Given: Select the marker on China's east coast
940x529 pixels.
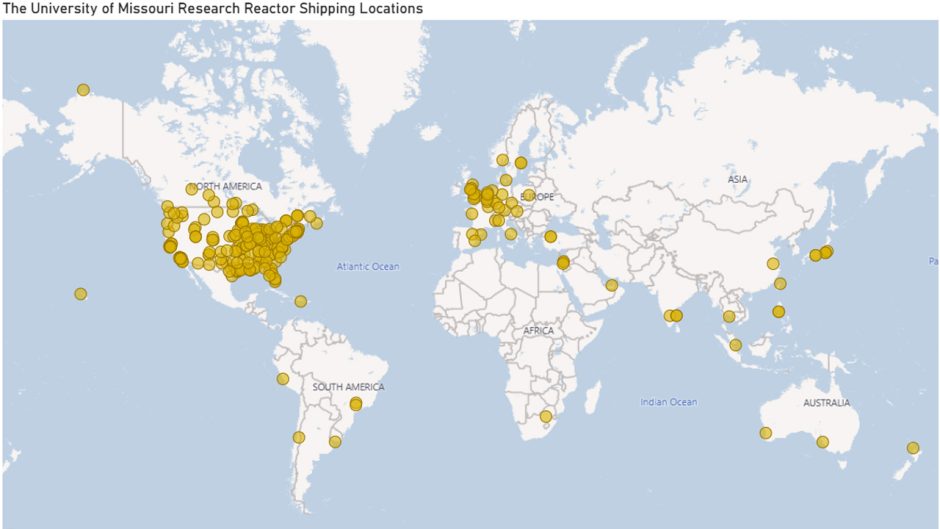Looking at the screenshot, I should coord(772,264).
